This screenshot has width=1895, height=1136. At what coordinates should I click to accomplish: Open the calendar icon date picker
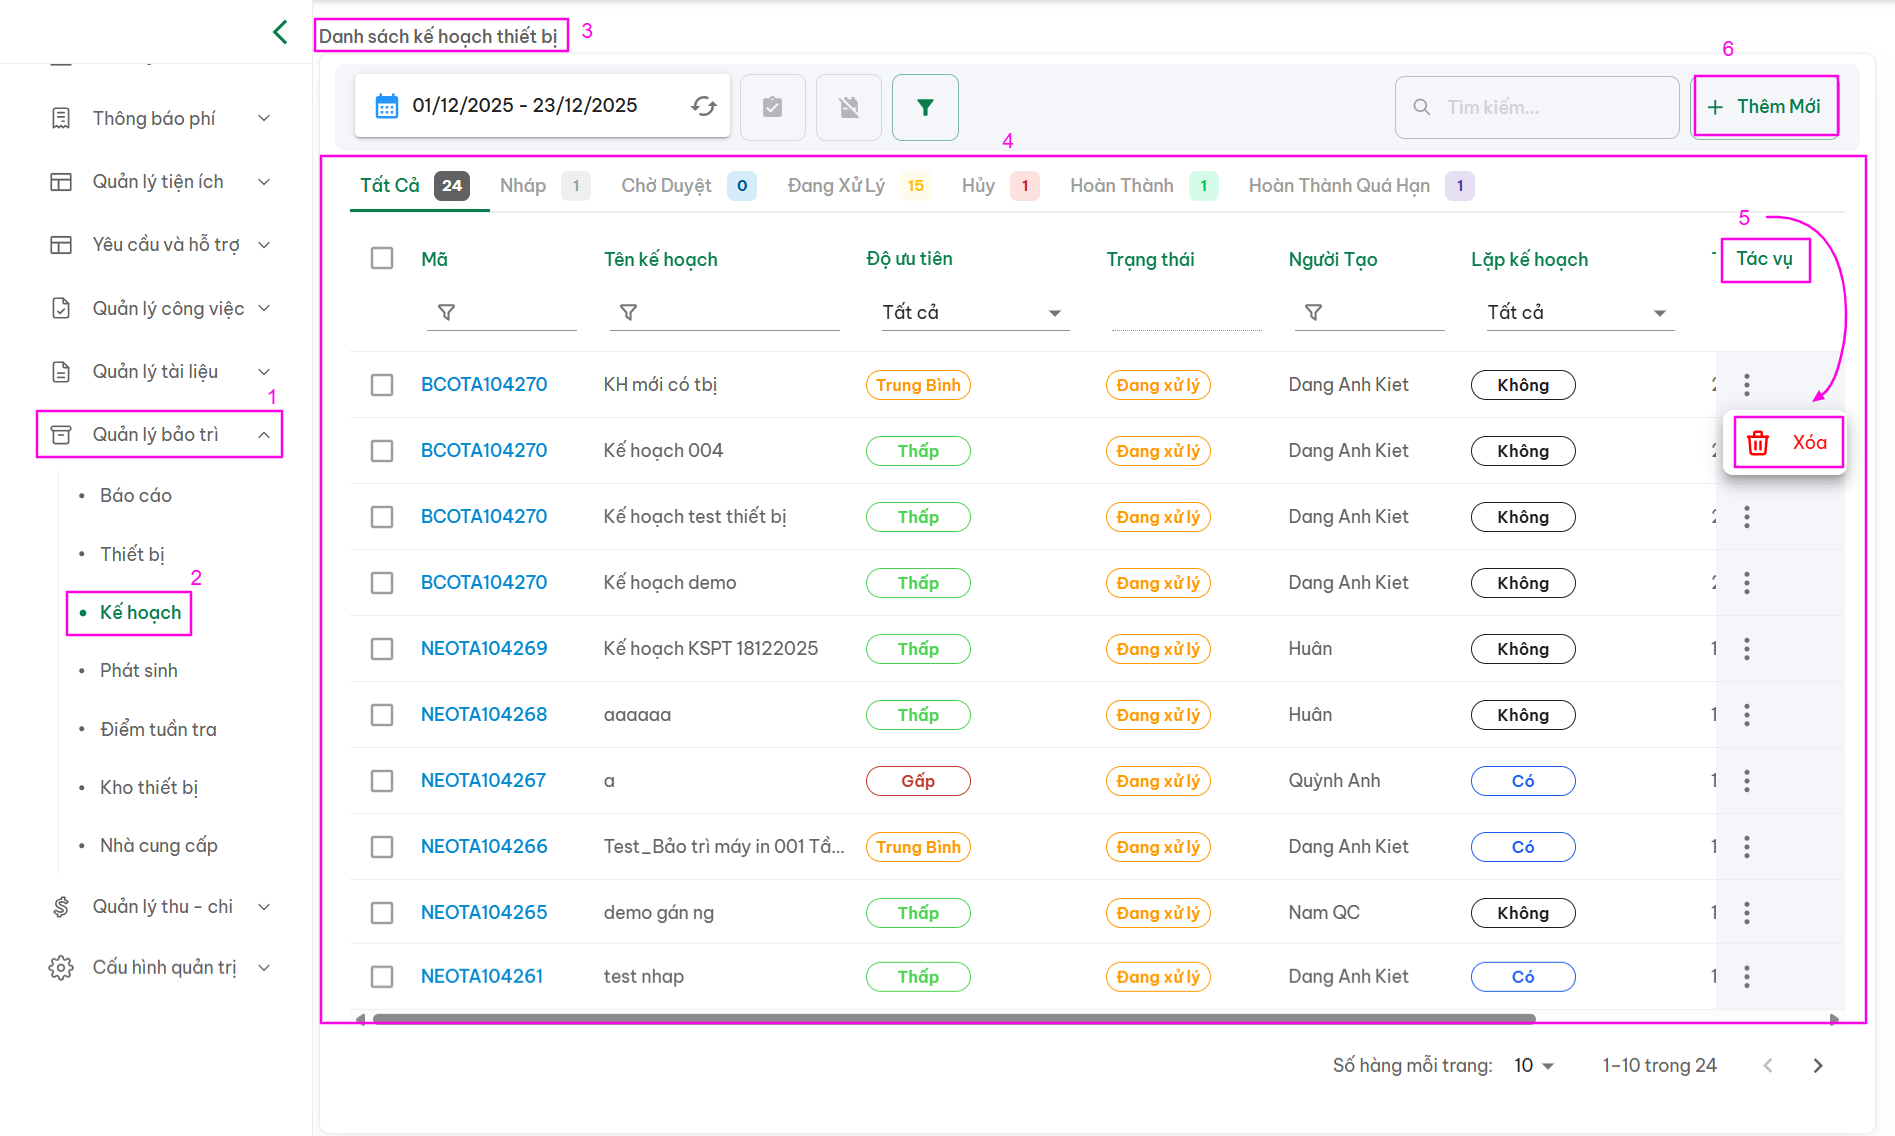tap(386, 106)
